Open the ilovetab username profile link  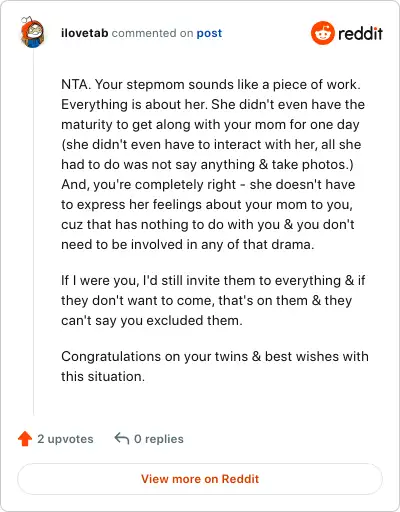[x=85, y=33]
